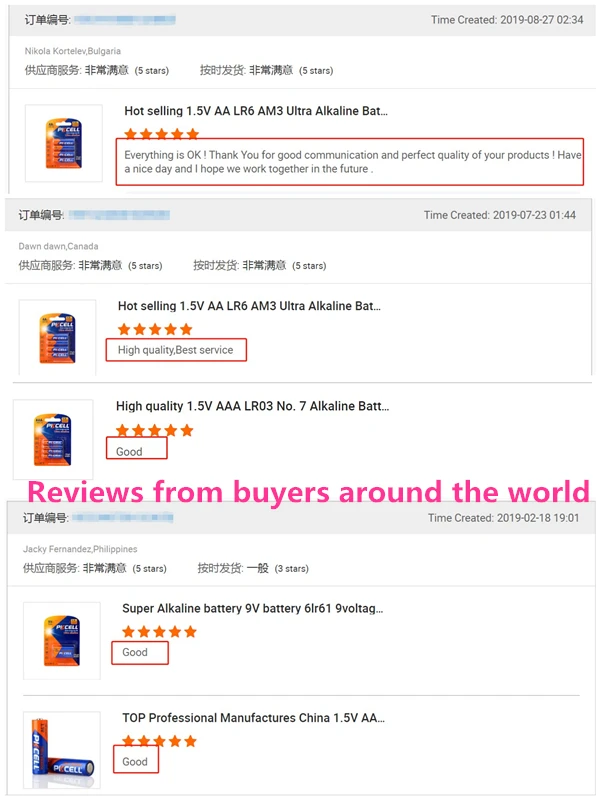Click reviewer name Nikola Kortelev, Bulgaria
The image size is (600, 800).
coord(73,51)
